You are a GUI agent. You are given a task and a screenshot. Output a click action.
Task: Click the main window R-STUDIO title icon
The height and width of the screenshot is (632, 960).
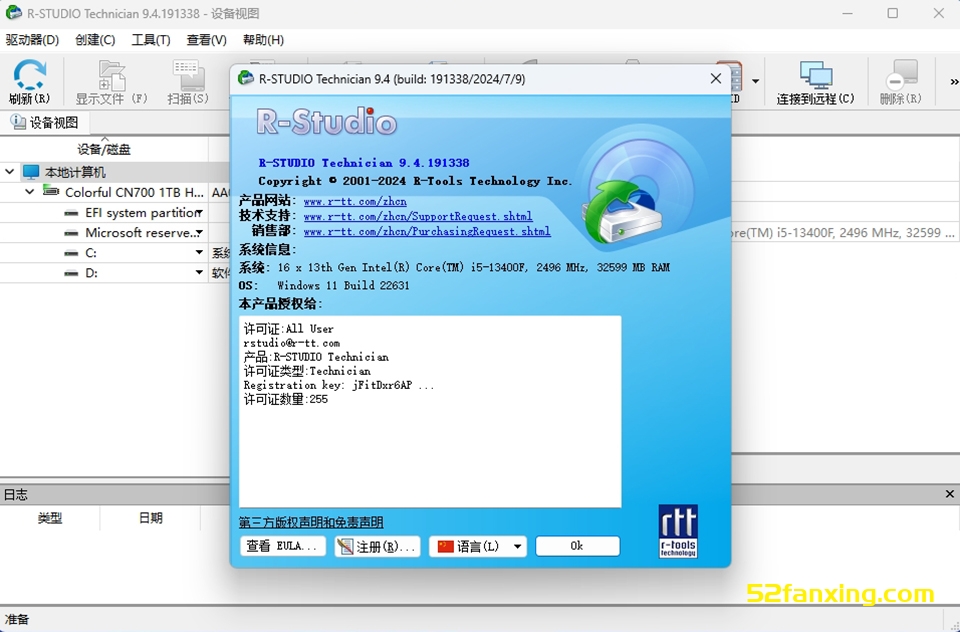(13, 13)
